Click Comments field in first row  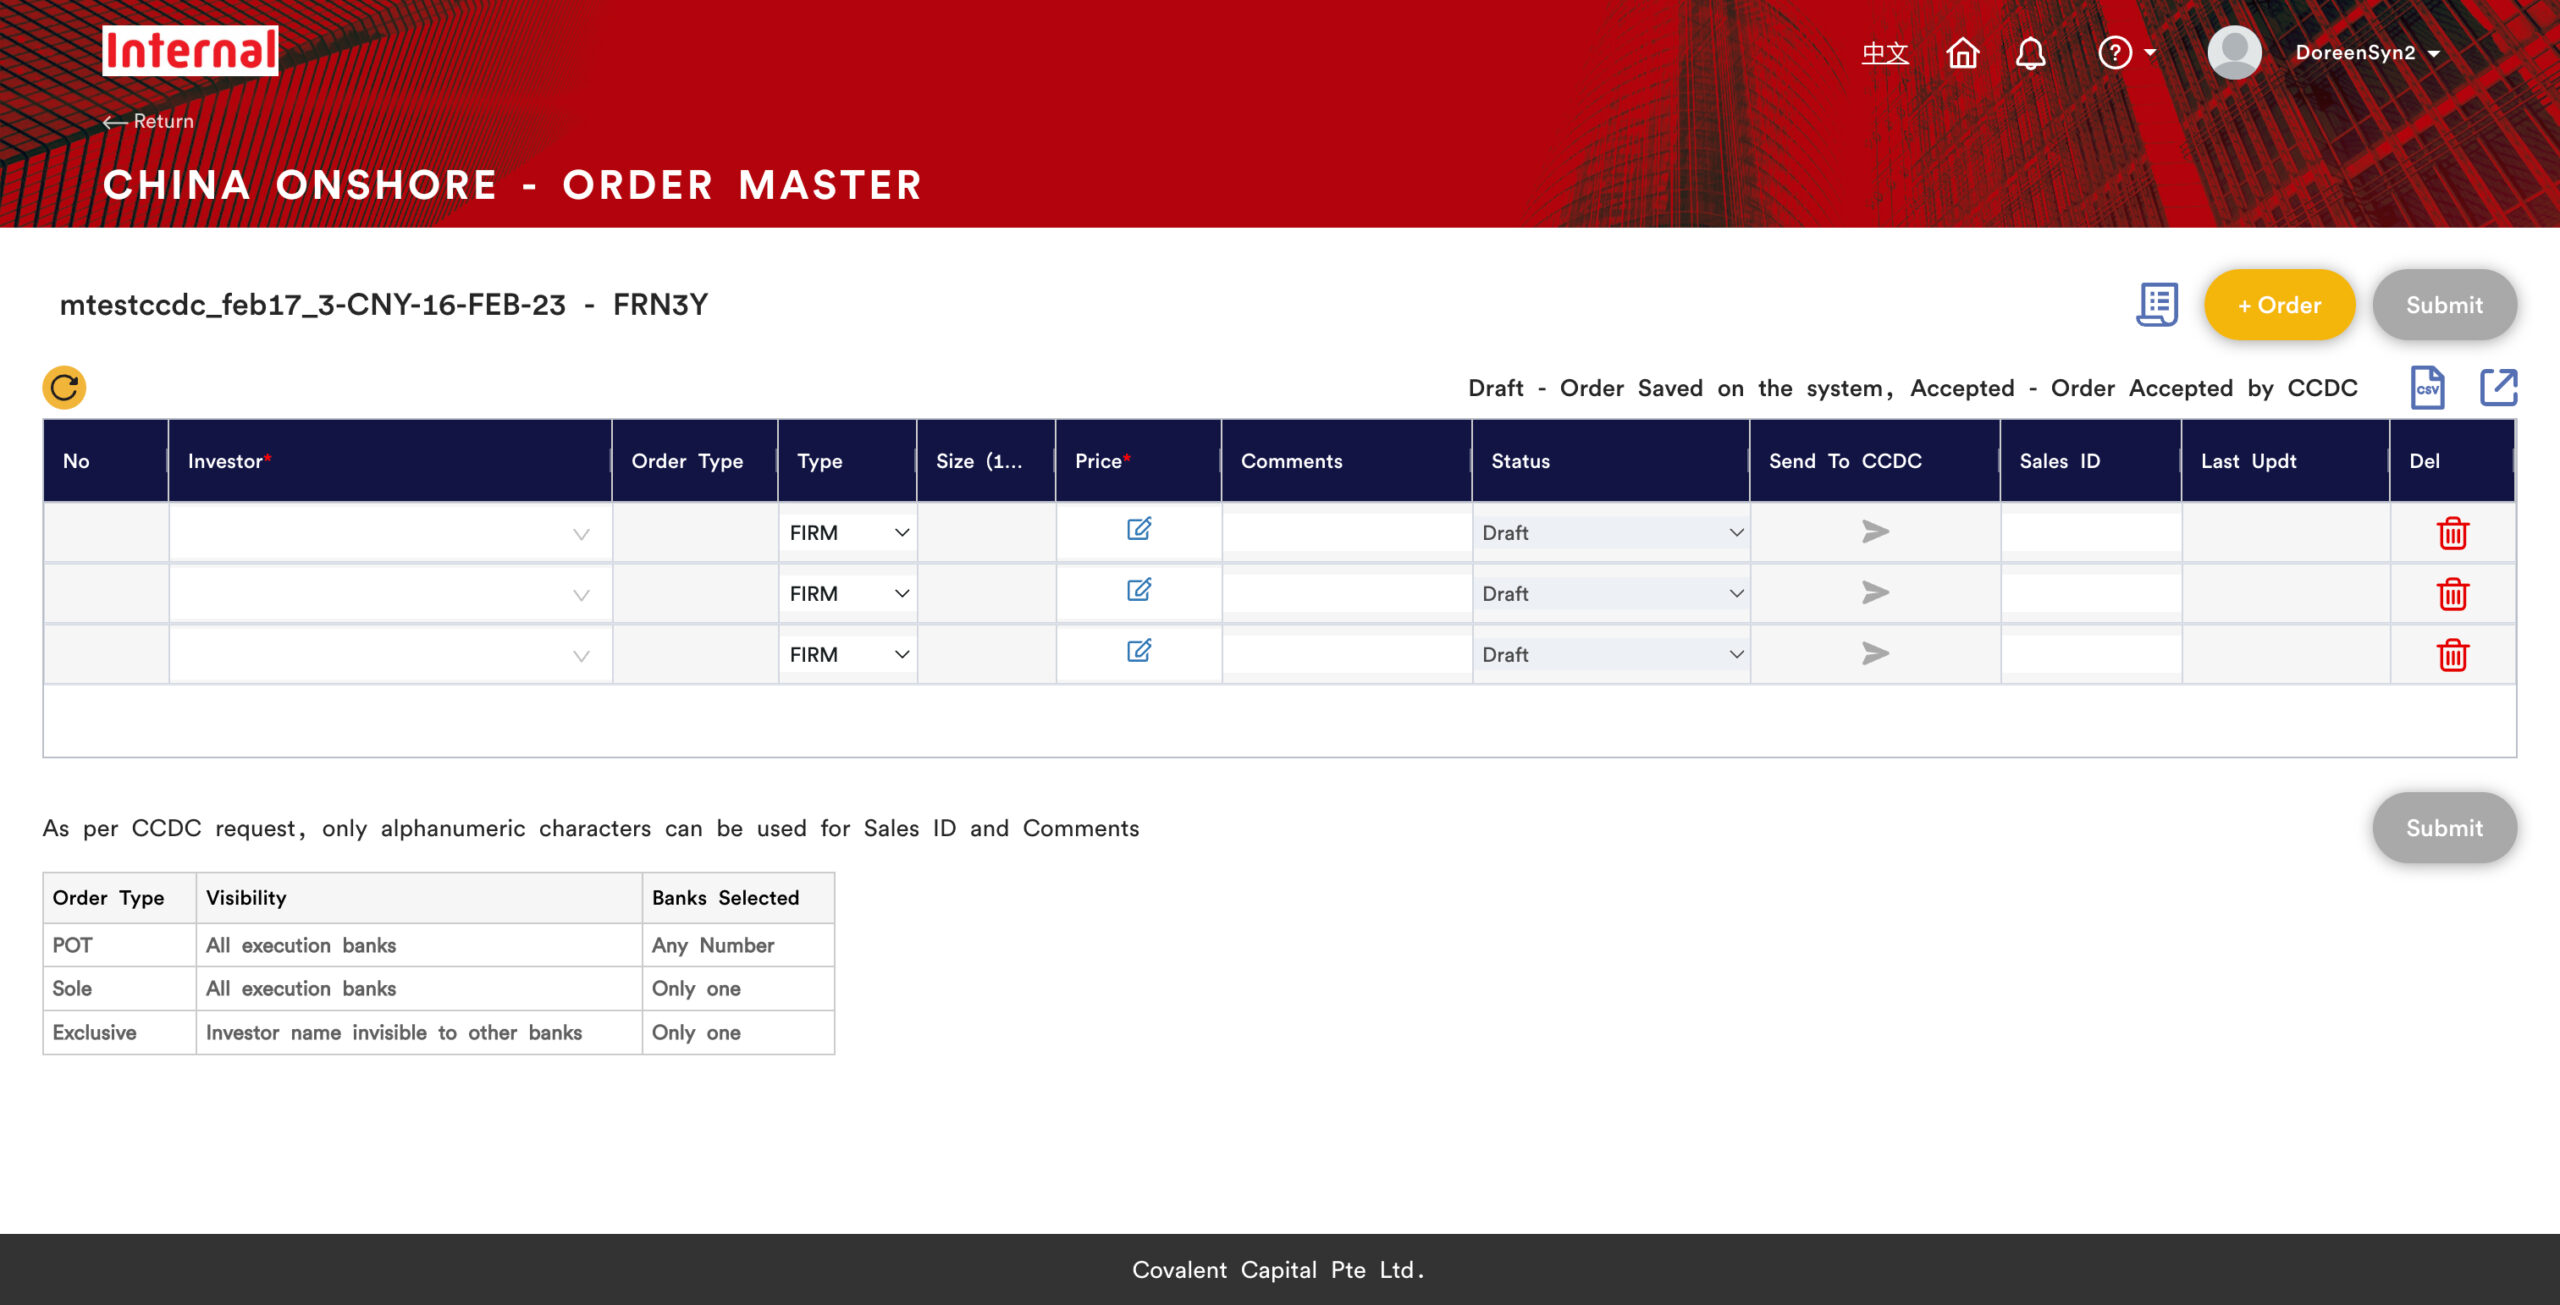pyautogui.click(x=1347, y=533)
